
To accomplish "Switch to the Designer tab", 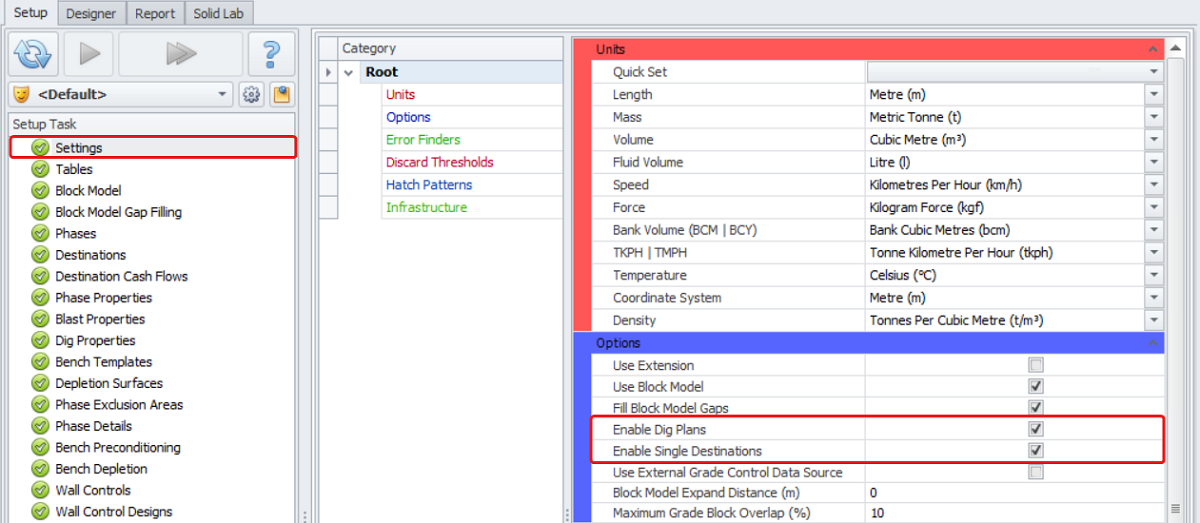I will pos(92,13).
